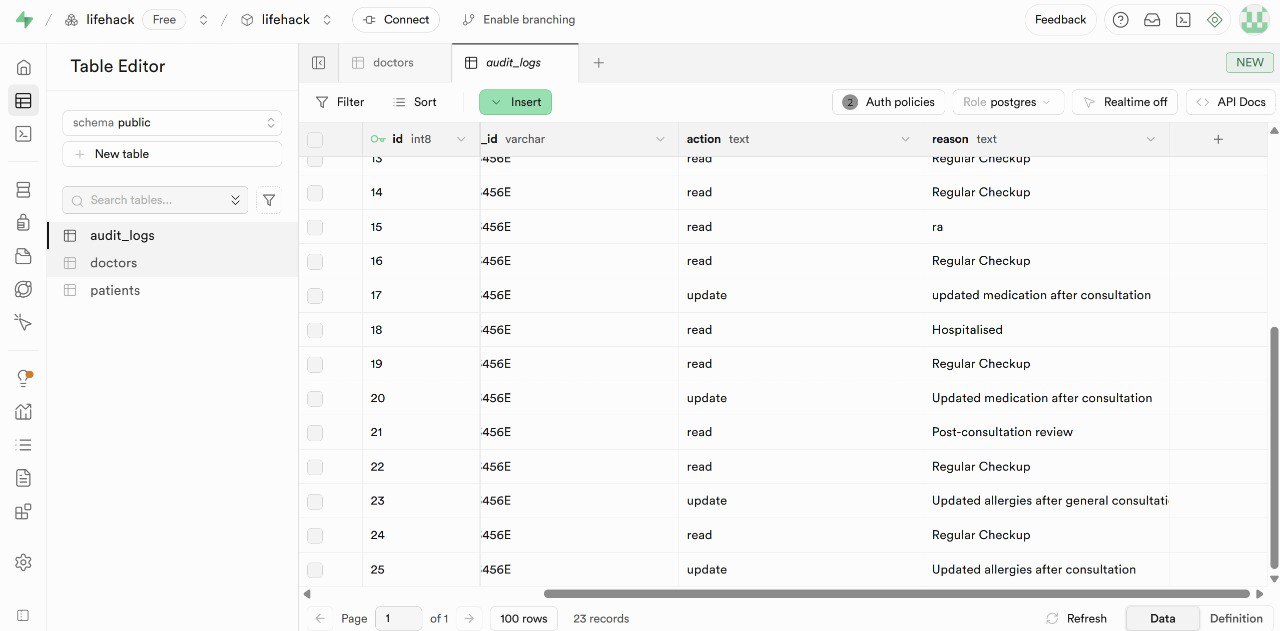
Task: Open the Advisors lightbulb icon
Action: (x=23, y=378)
